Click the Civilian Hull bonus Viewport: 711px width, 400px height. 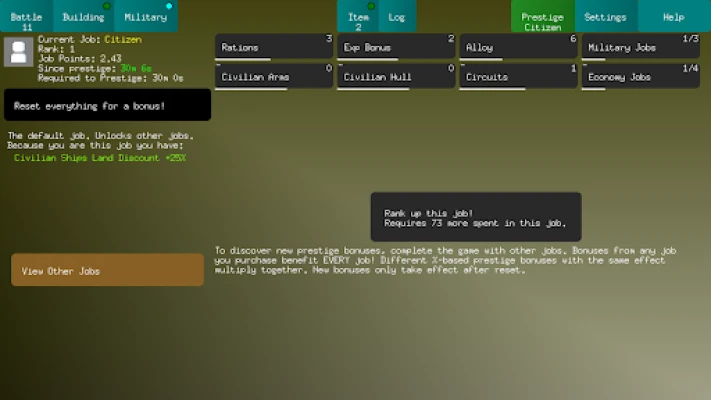point(397,76)
